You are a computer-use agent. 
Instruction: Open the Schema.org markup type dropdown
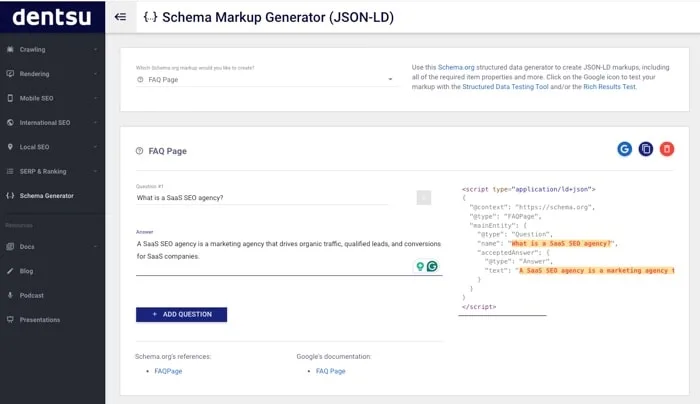tap(265, 79)
